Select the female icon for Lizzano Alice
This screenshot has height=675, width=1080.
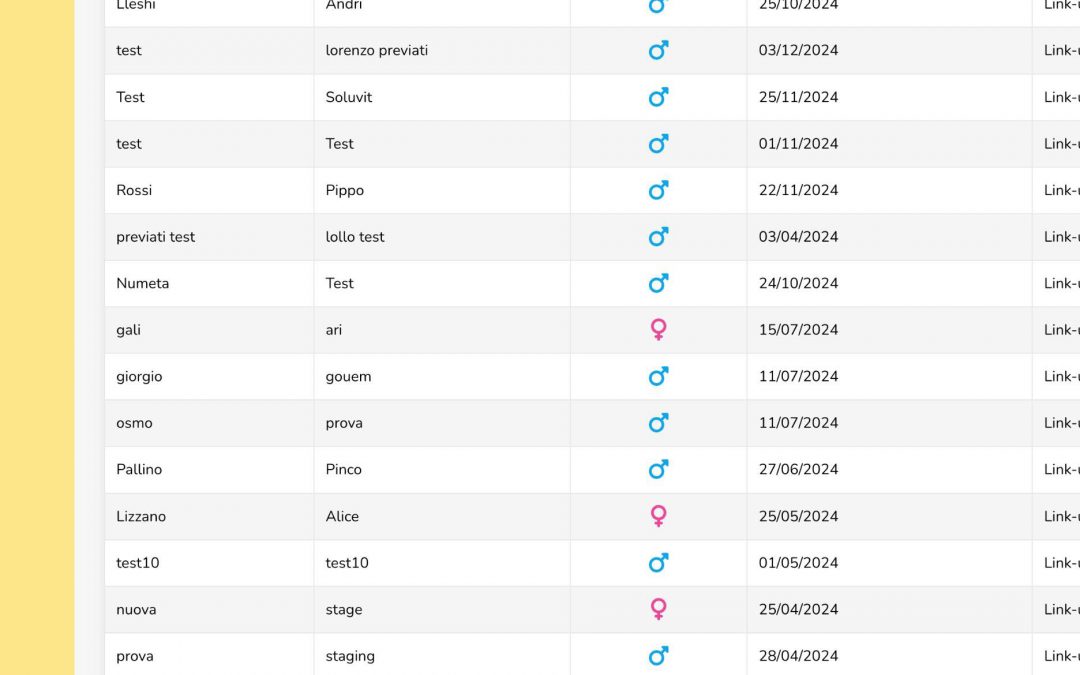click(x=658, y=516)
